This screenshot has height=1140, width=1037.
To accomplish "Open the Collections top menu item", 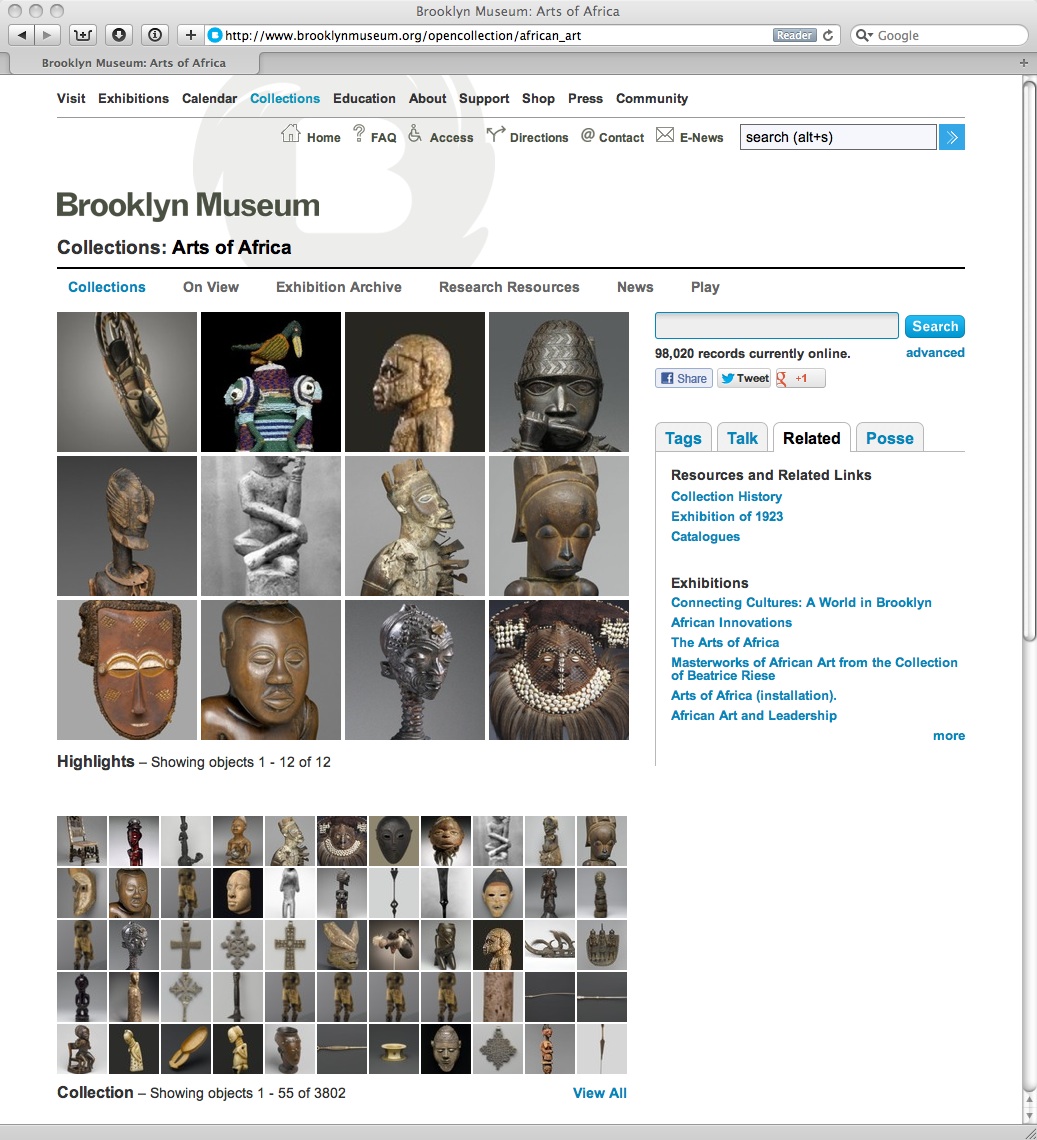I will click(x=285, y=98).
